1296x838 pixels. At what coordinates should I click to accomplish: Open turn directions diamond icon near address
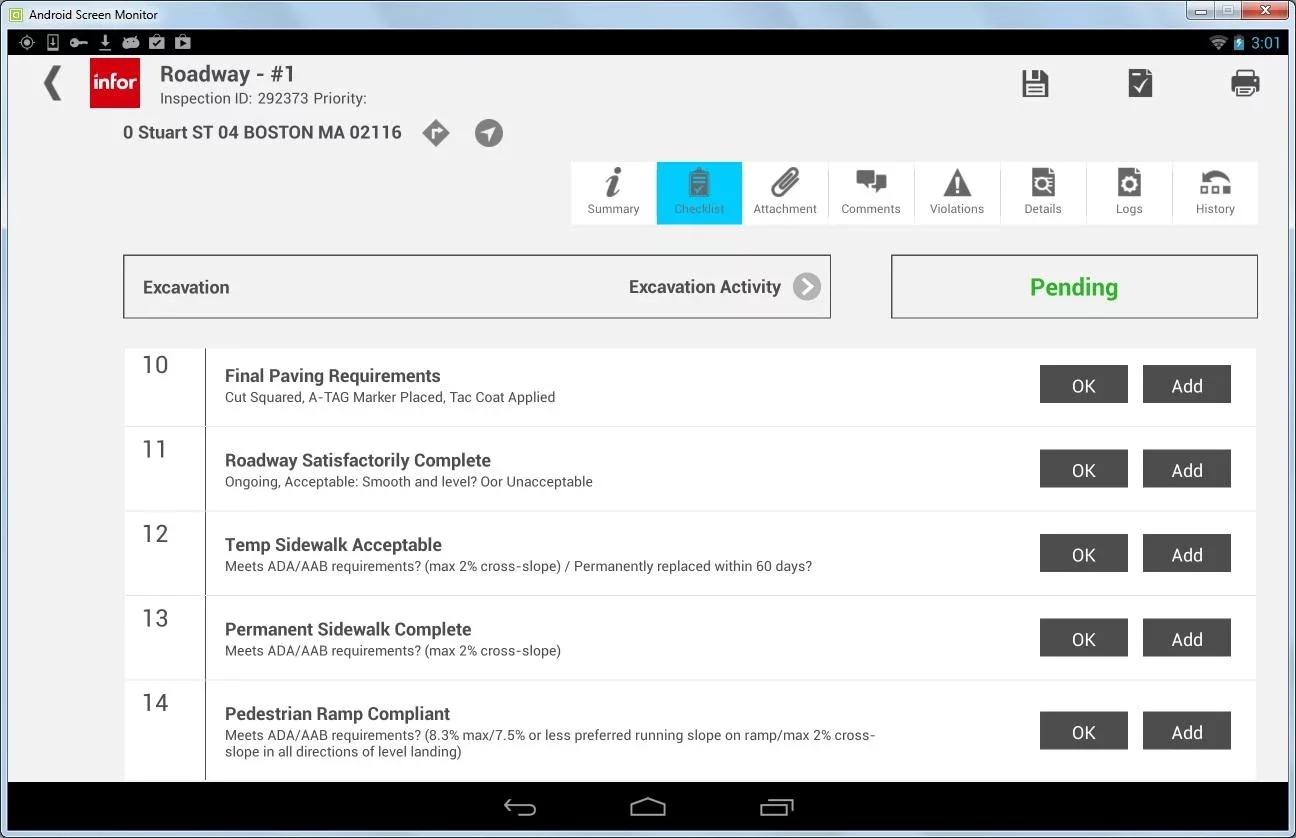coord(436,132)
